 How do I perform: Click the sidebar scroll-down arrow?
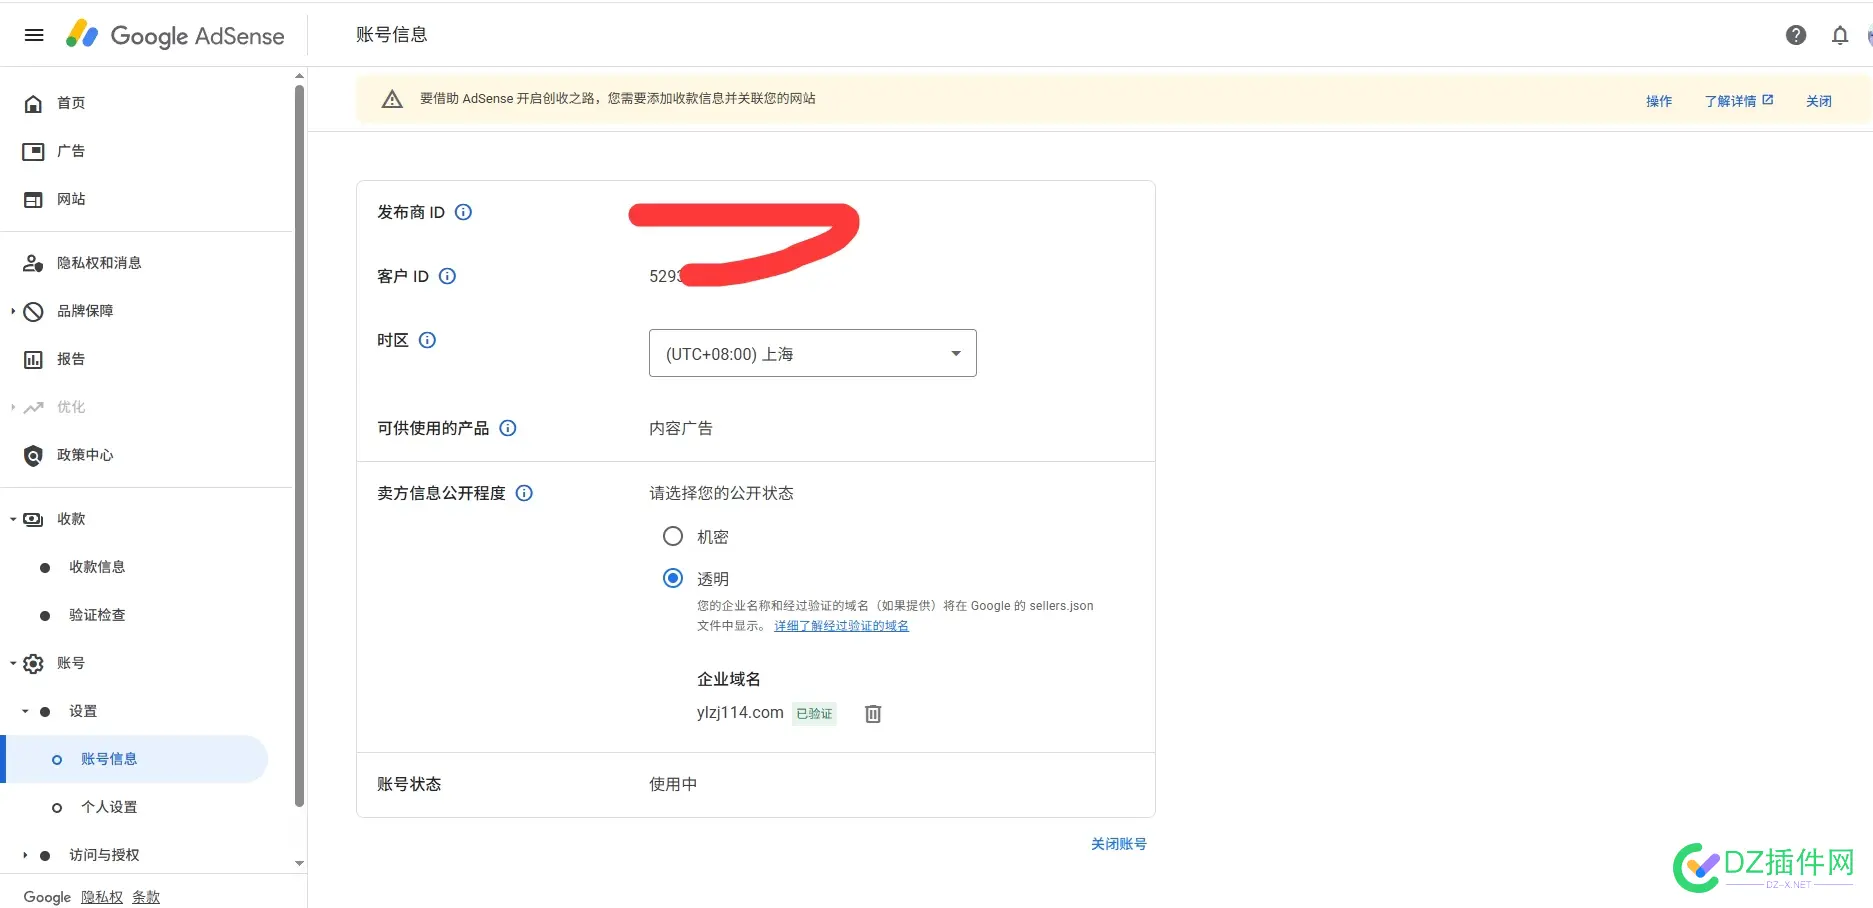(x=299, y=863)
